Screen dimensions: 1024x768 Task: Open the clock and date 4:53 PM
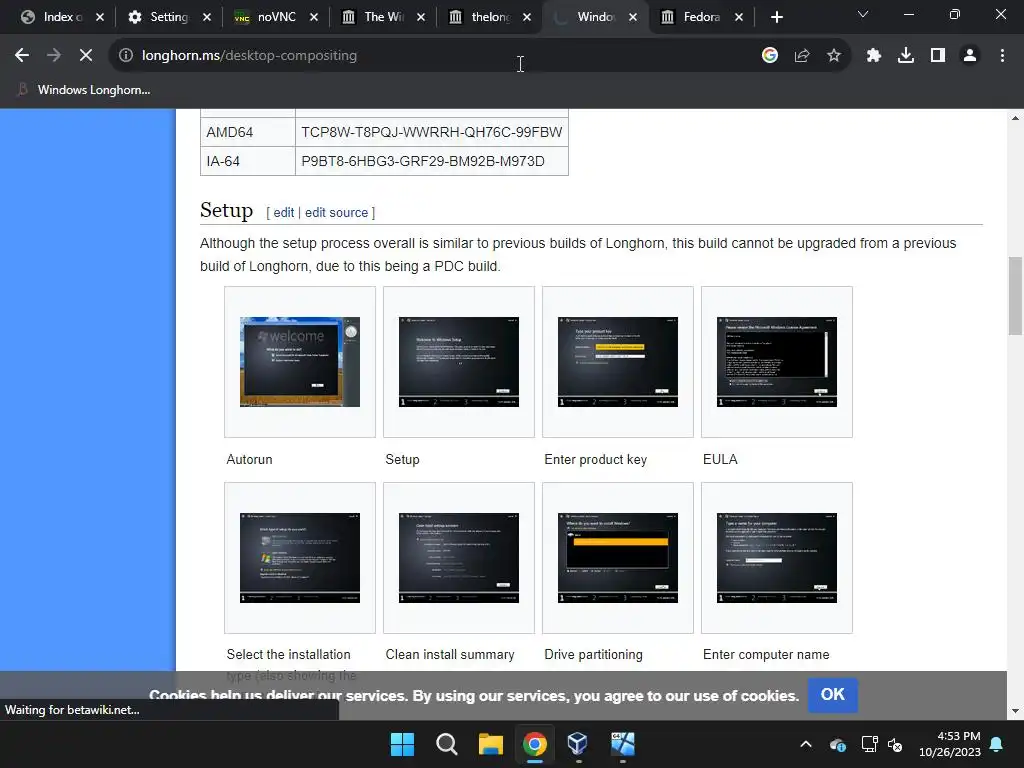coord(950,744)
